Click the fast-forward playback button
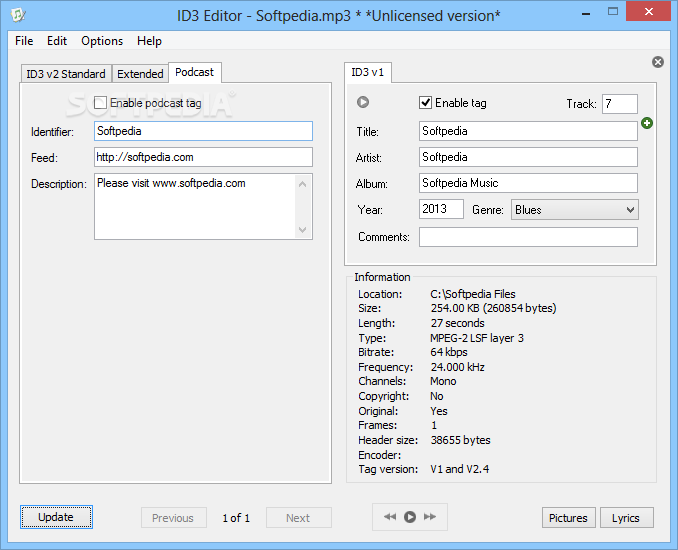This screenshot has width=678, height=550. (x=430, y=517)
